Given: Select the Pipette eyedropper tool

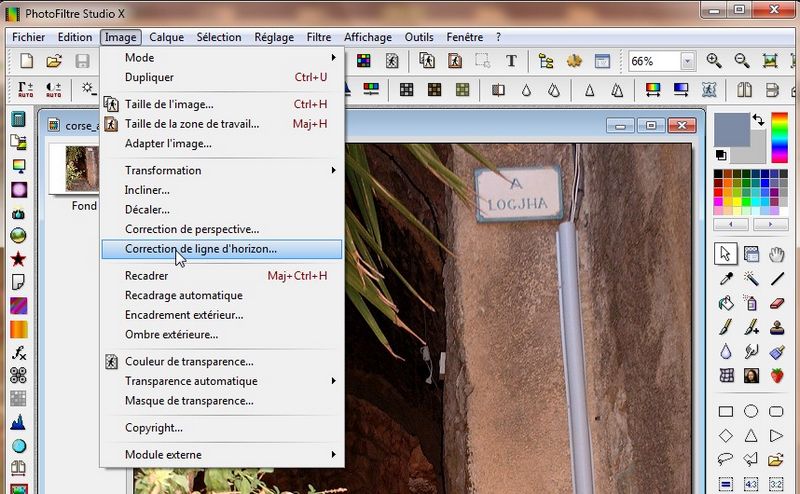Looking at the screenshot, I should 726,279.
